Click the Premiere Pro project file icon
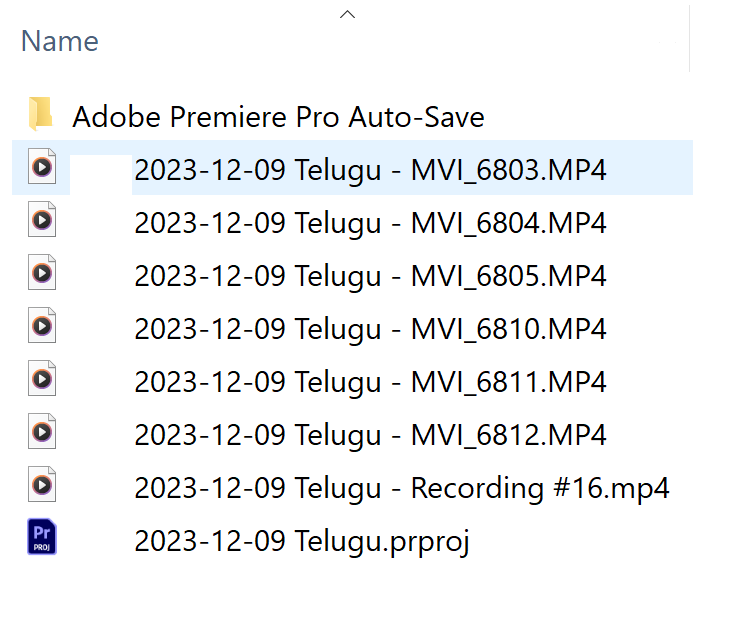 pyautogui.click(x=41, y=538)
